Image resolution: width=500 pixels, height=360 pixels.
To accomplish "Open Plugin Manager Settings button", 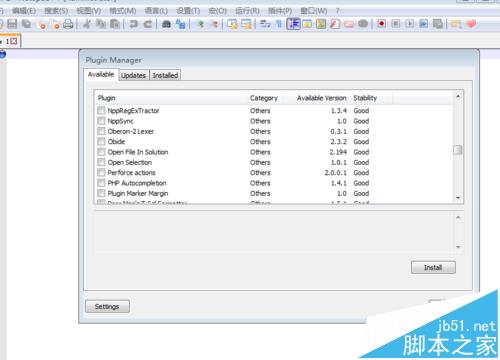I will tap(107, 306).
